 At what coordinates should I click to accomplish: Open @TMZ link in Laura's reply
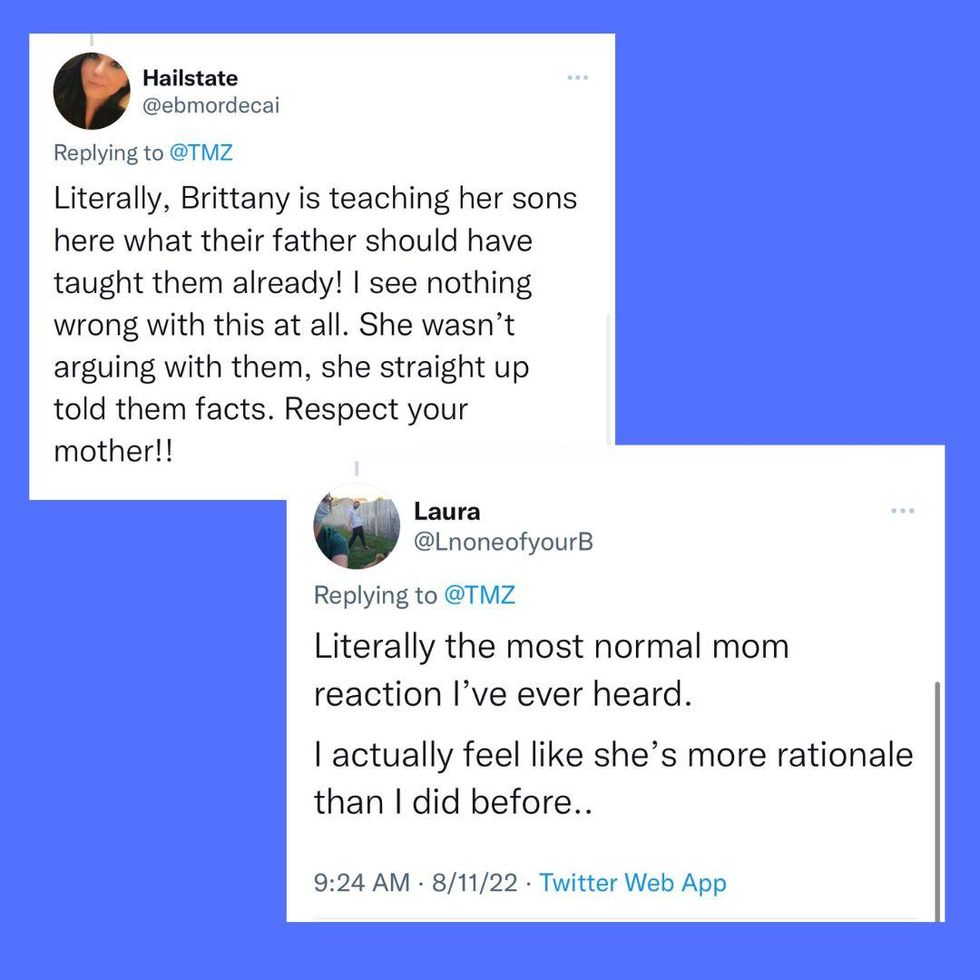pyautogui.click(x=478, y=595)
